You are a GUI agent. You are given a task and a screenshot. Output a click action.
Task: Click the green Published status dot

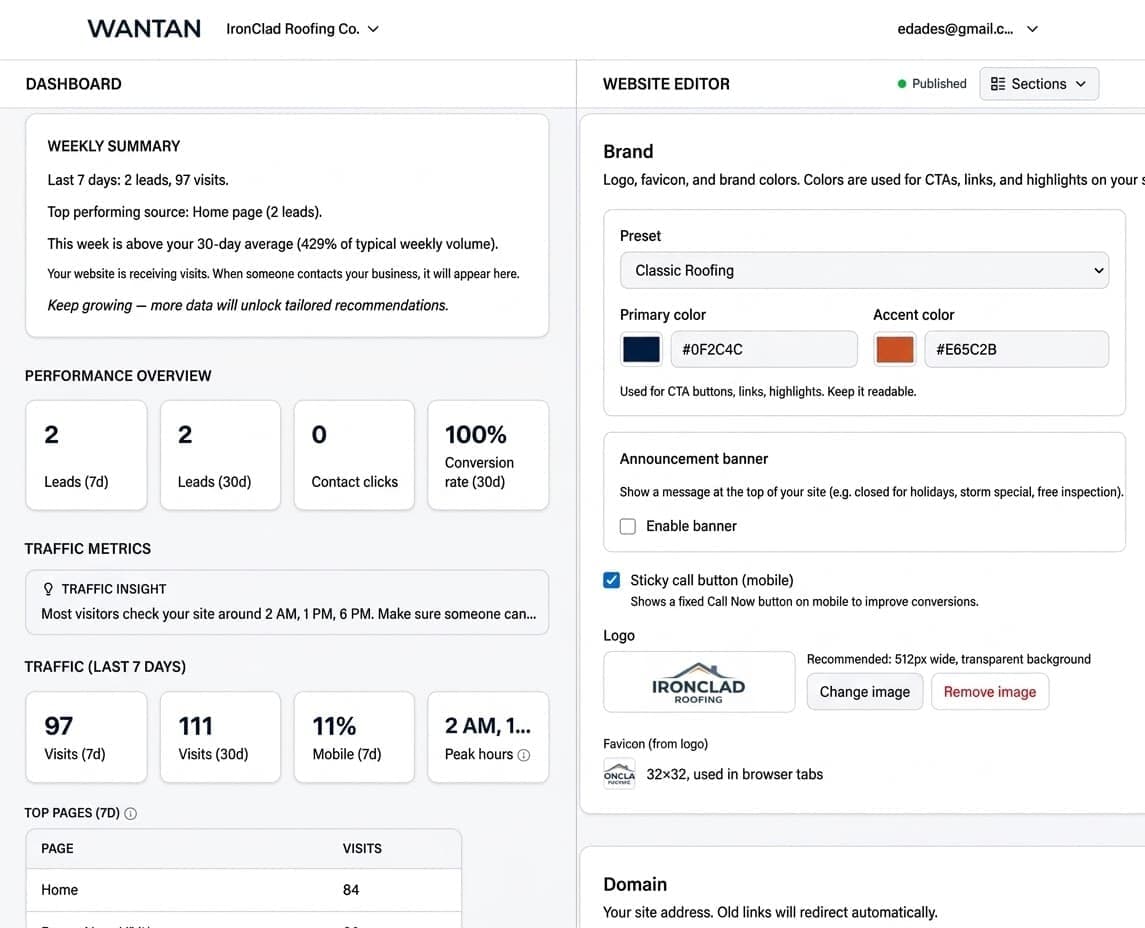click(x=899, y=84)
